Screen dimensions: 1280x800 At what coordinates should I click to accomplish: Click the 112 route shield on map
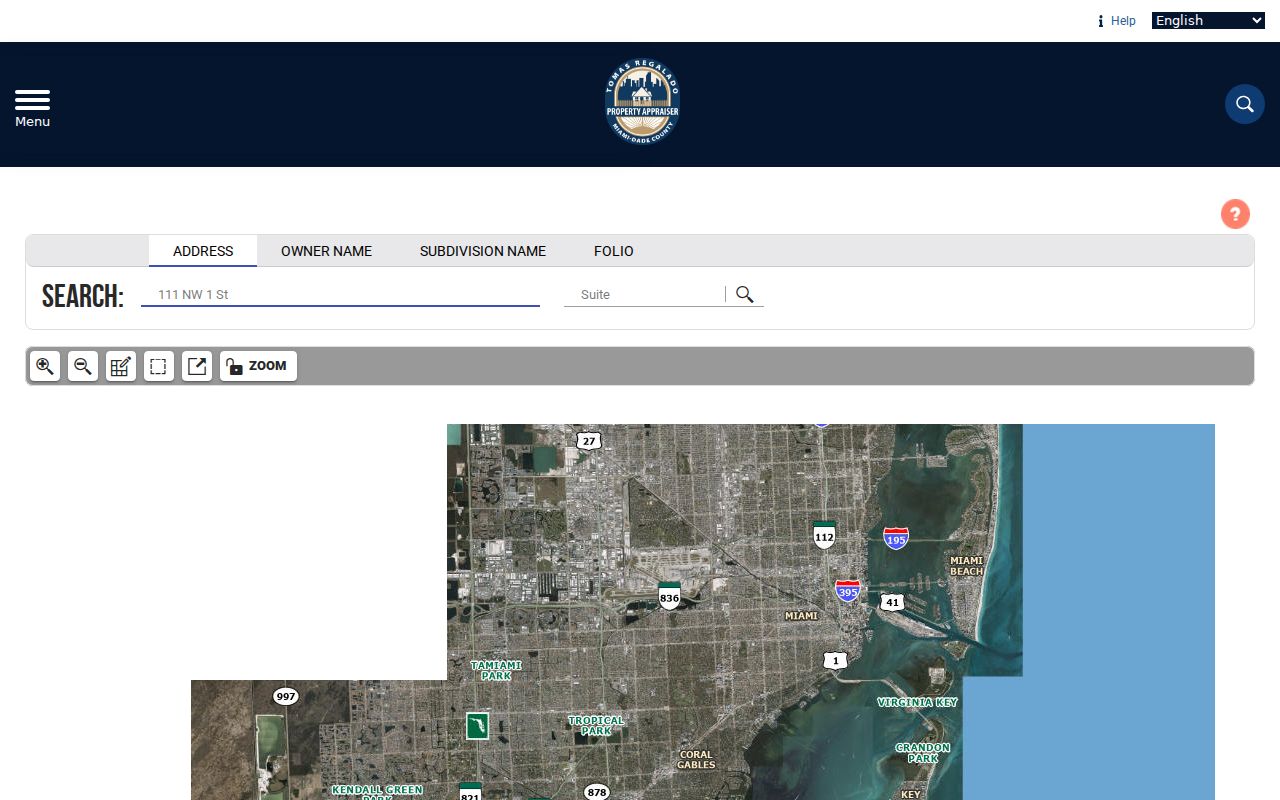(824, 534)
